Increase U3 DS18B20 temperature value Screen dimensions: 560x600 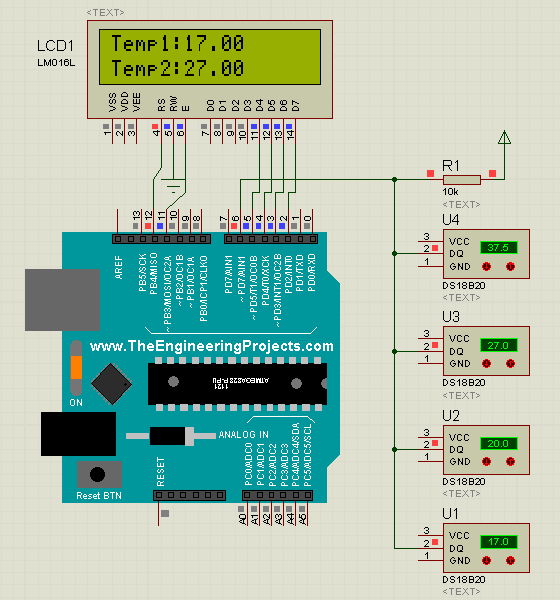(510, 364)
